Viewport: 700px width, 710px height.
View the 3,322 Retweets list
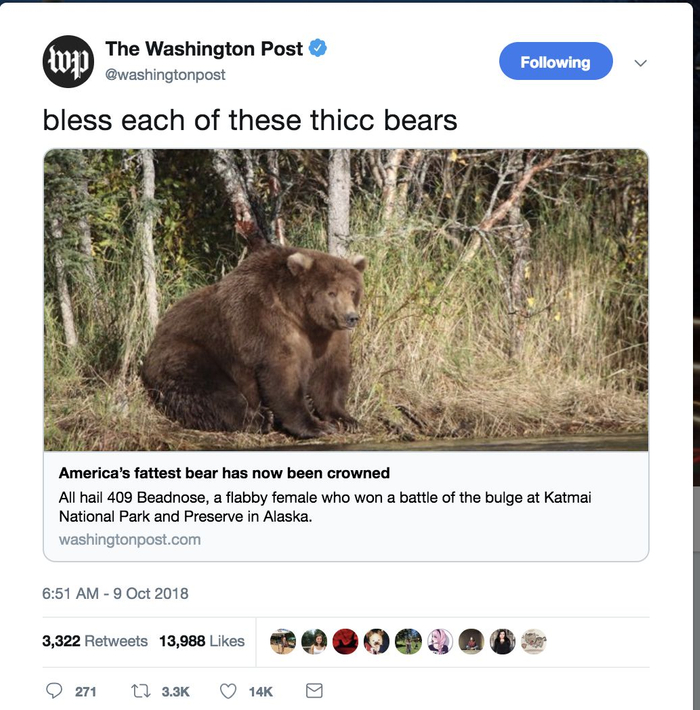point(95,641)
